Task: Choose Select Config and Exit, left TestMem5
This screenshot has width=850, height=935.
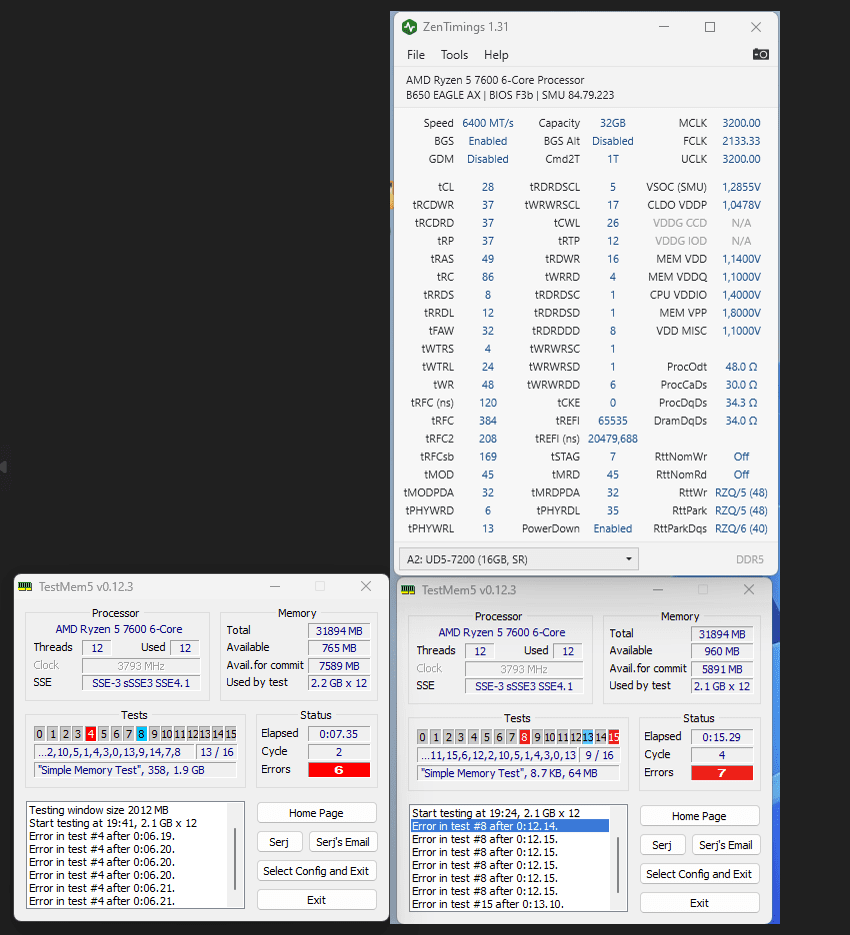Action: coord(316,871)
